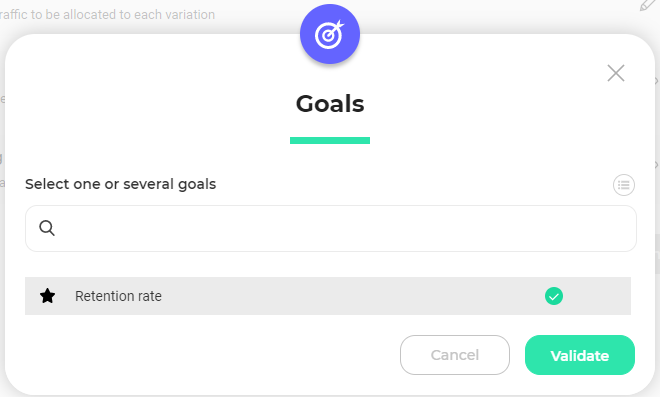
Task: Click the gray scrollbar segment at right edge
Action: coord(657,255)
